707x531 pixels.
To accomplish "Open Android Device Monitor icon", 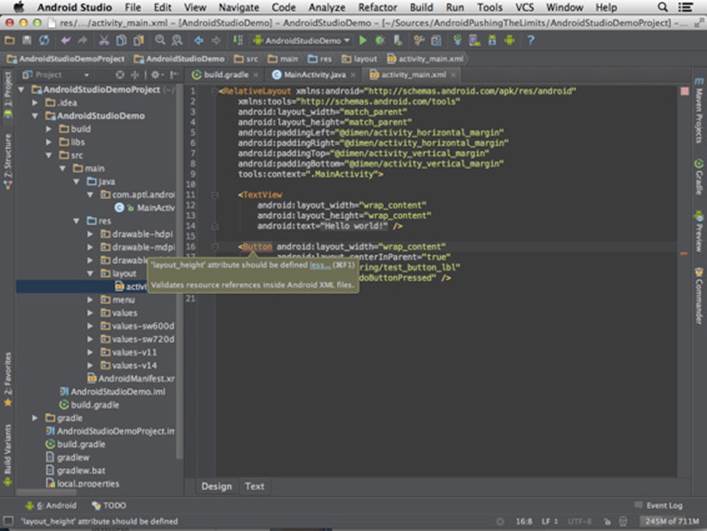I will (510, 41).
